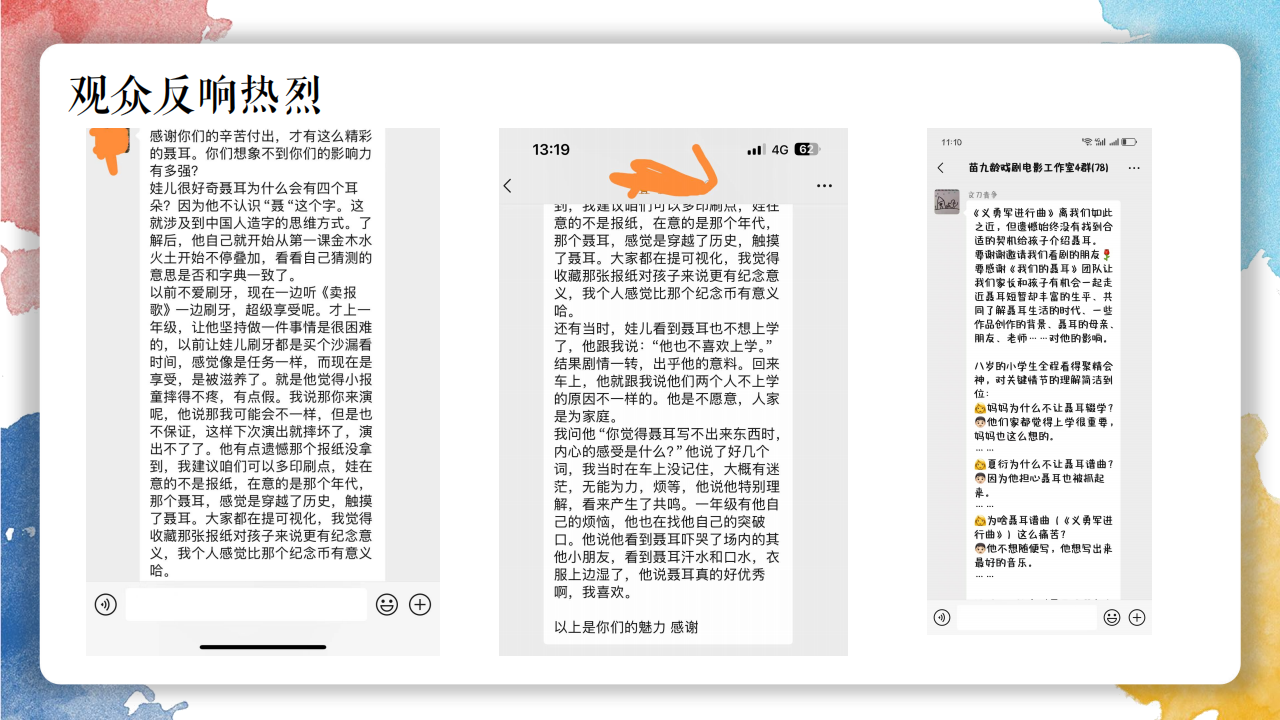Click the 13:19 clock in the status bar
1280x720 pixels.
pyautogui.click(x=550, y=150)
